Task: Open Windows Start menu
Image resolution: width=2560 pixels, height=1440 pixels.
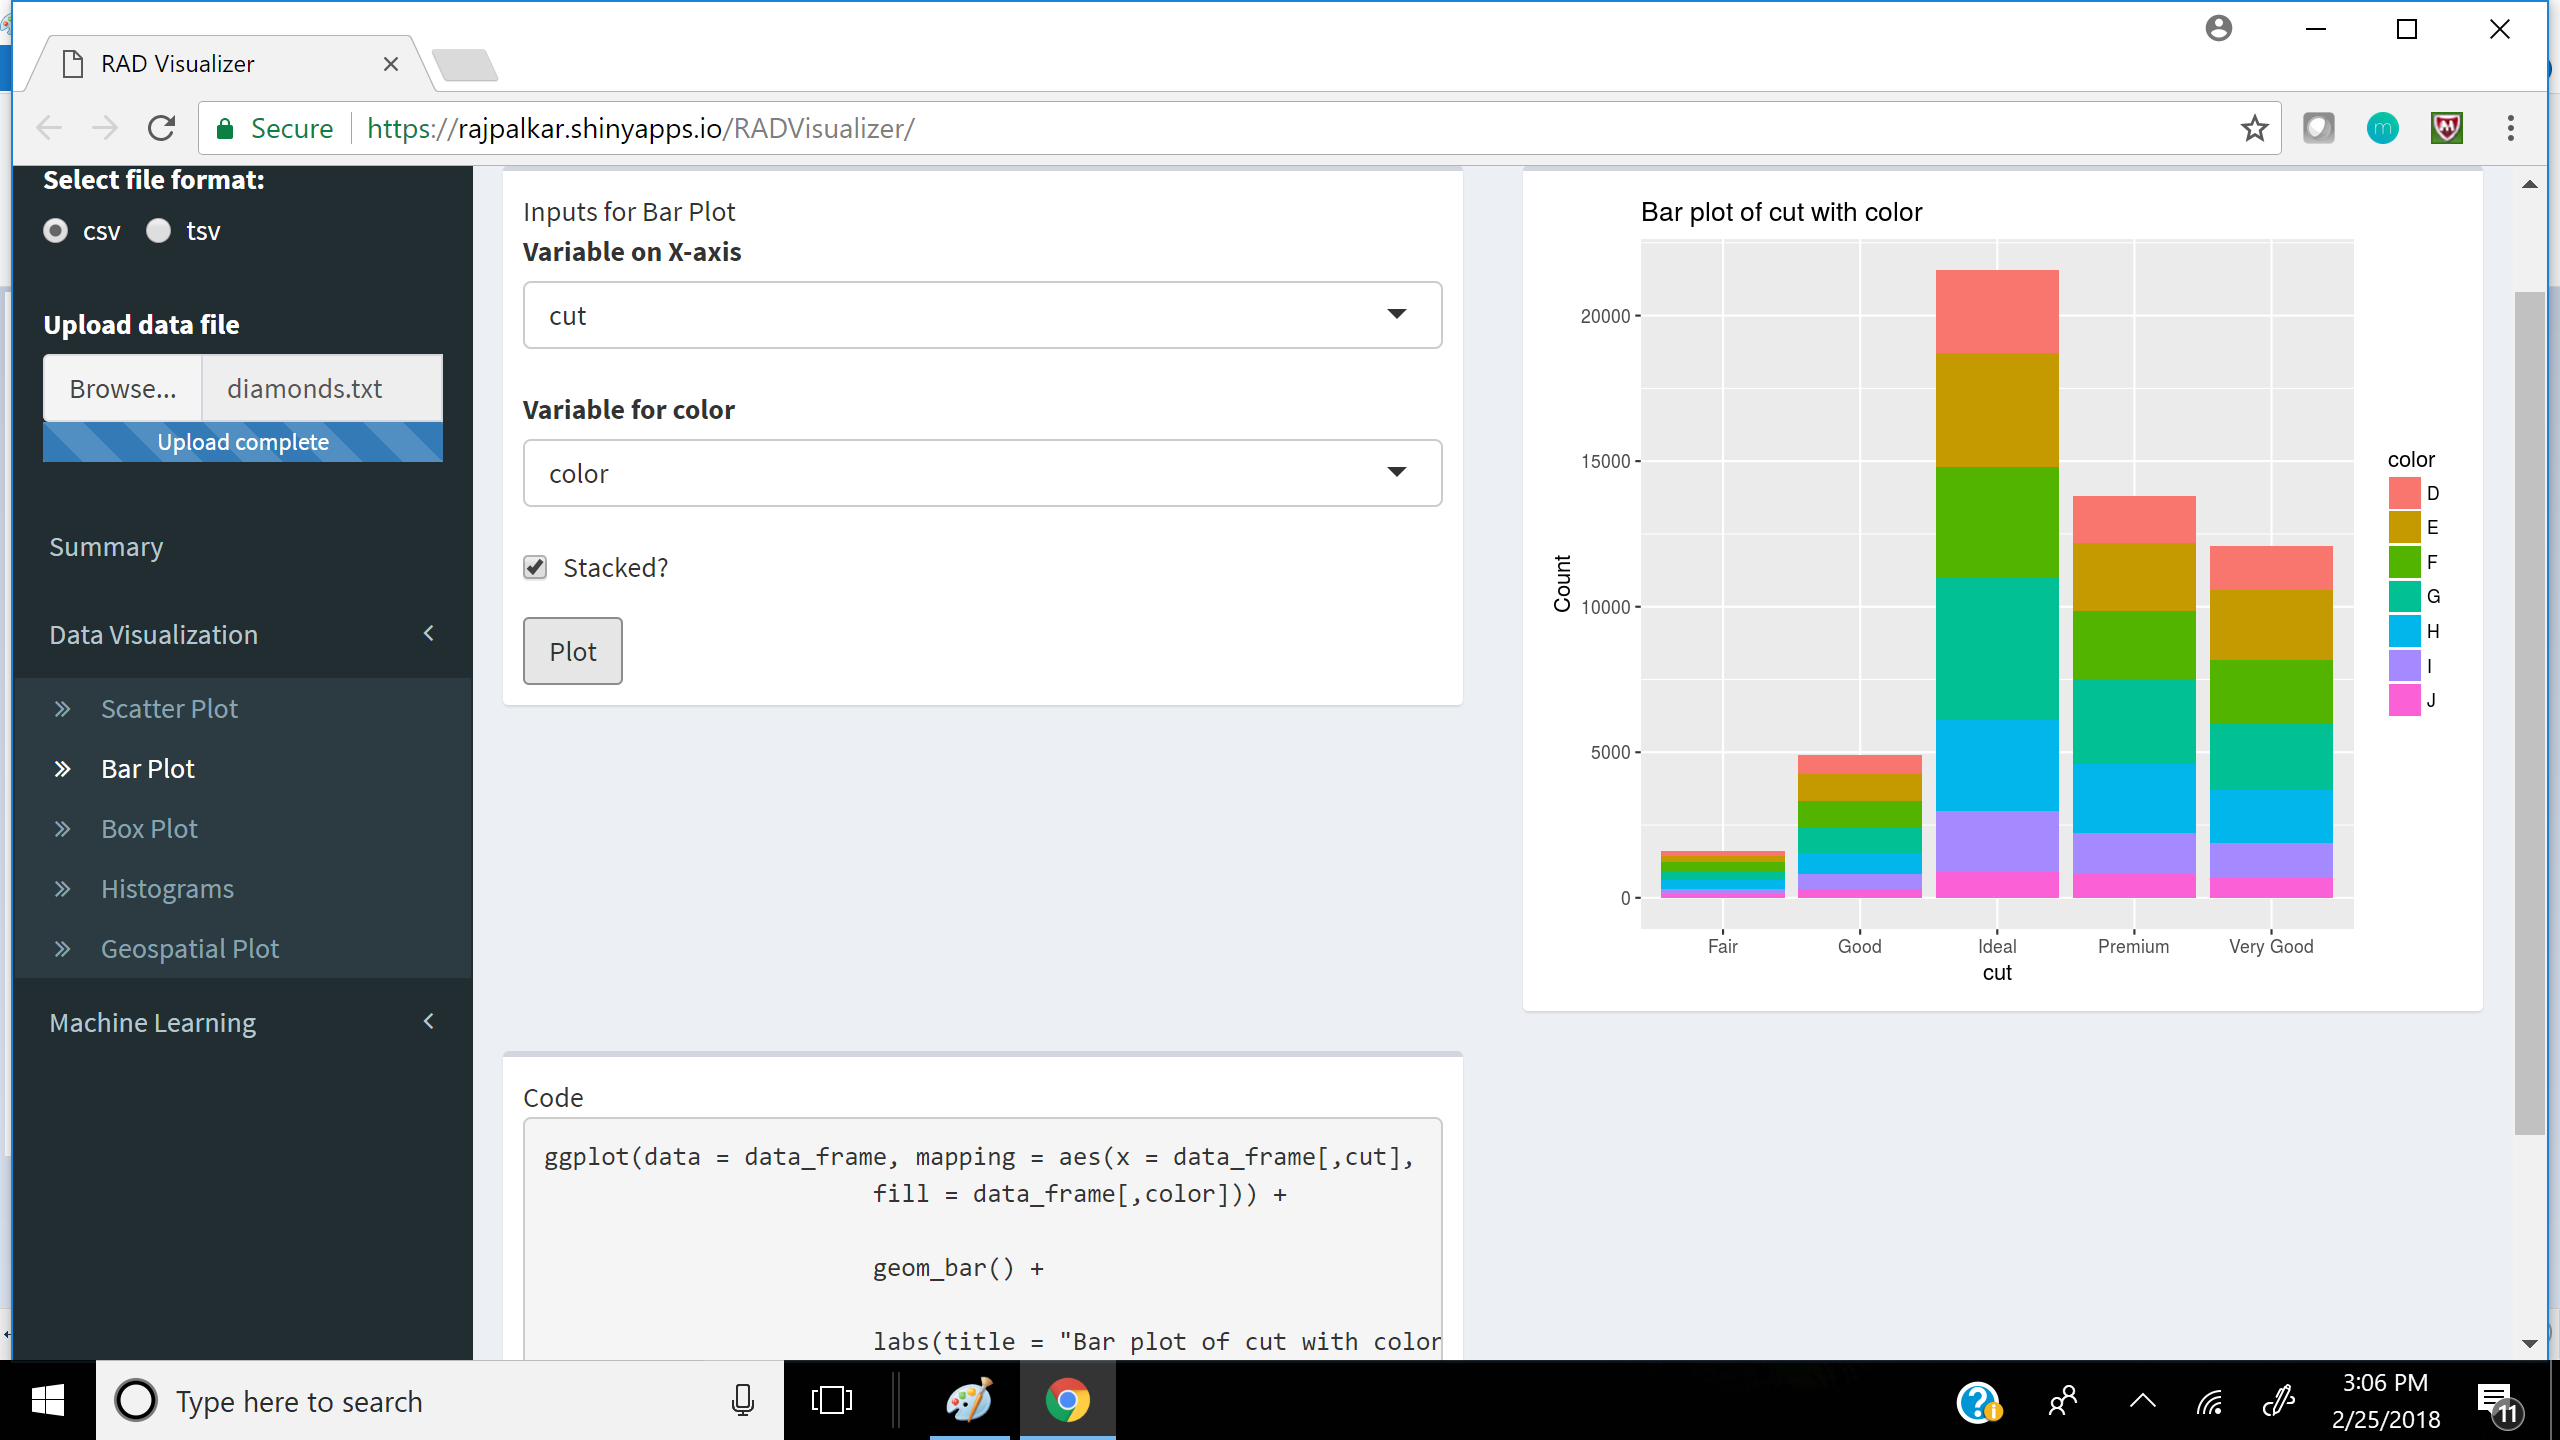Action: point(47,1400)
